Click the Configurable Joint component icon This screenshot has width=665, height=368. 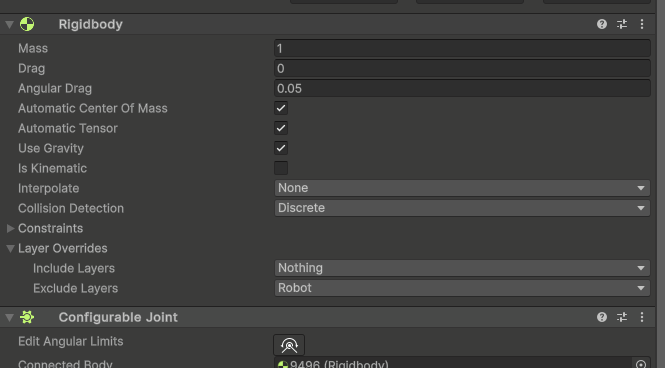pyautogui.click(x=27, y=317)
